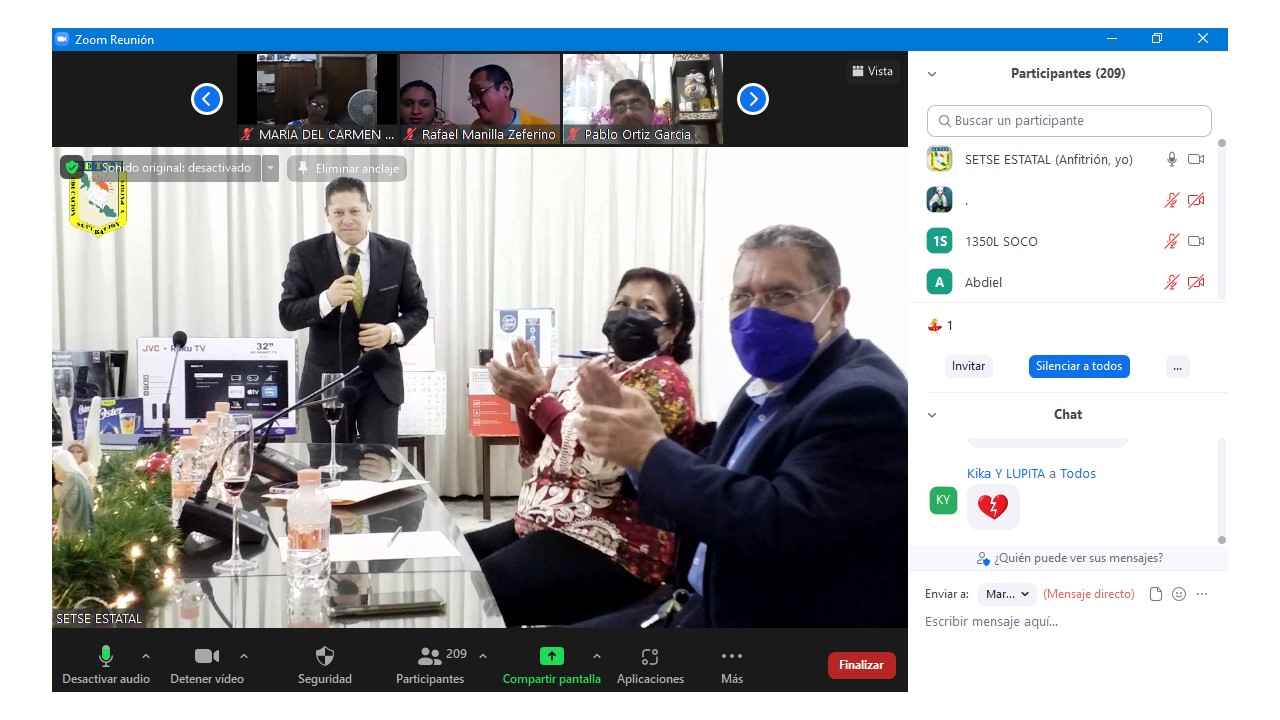This screenshot has height=720, width=1280.
Task: Open the Enviar a recipient dropdown
Action: click(1007, 594)
